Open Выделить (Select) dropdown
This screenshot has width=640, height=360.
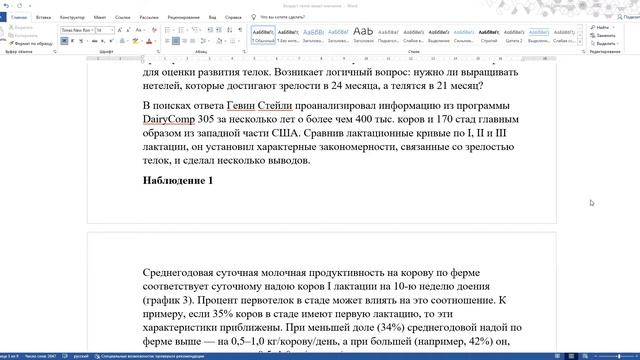(605, 43)
